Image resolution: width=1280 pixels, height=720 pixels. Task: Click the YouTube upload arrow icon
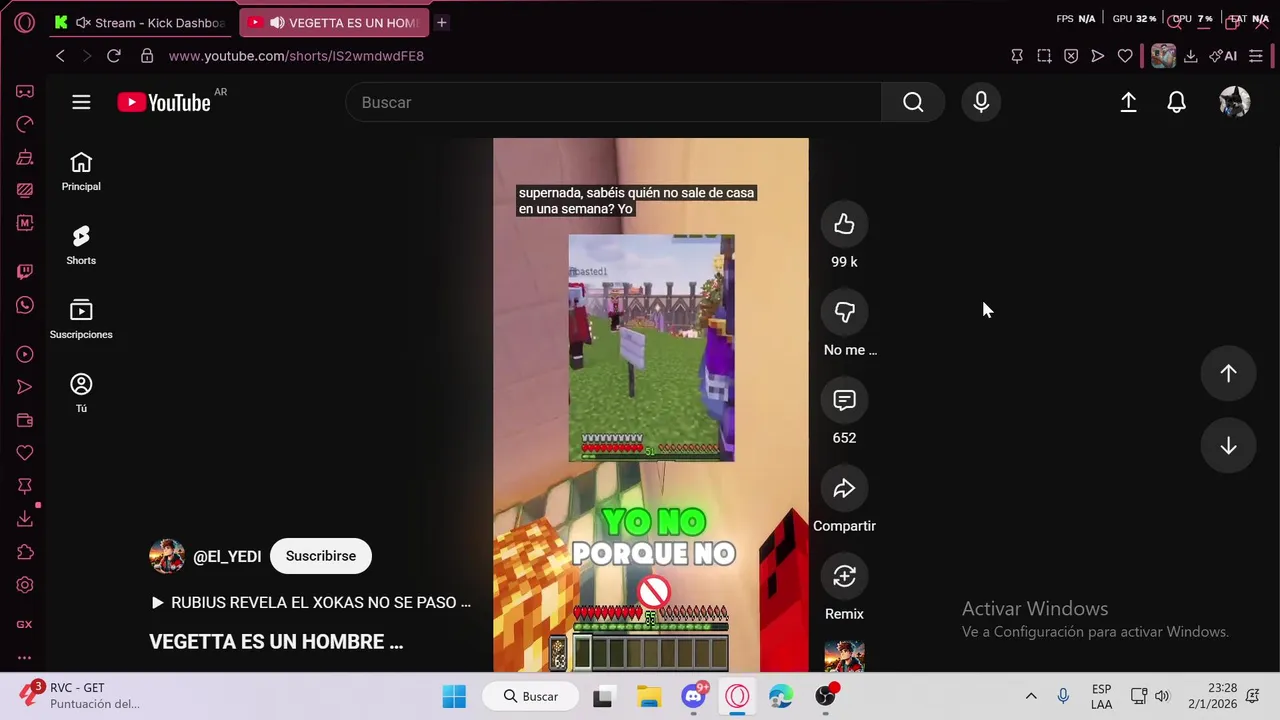(x=1128, y=102)
